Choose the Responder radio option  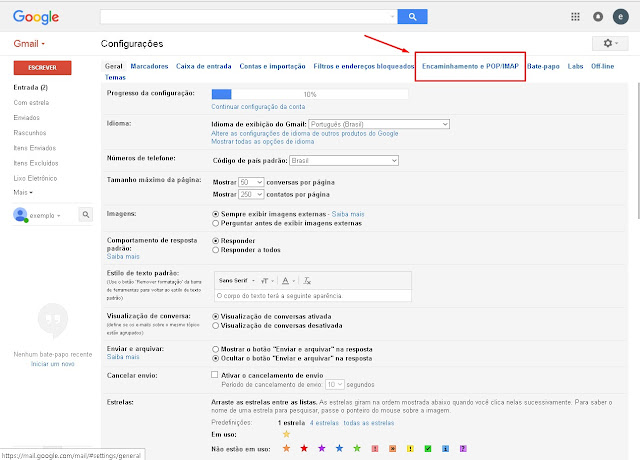216,241
